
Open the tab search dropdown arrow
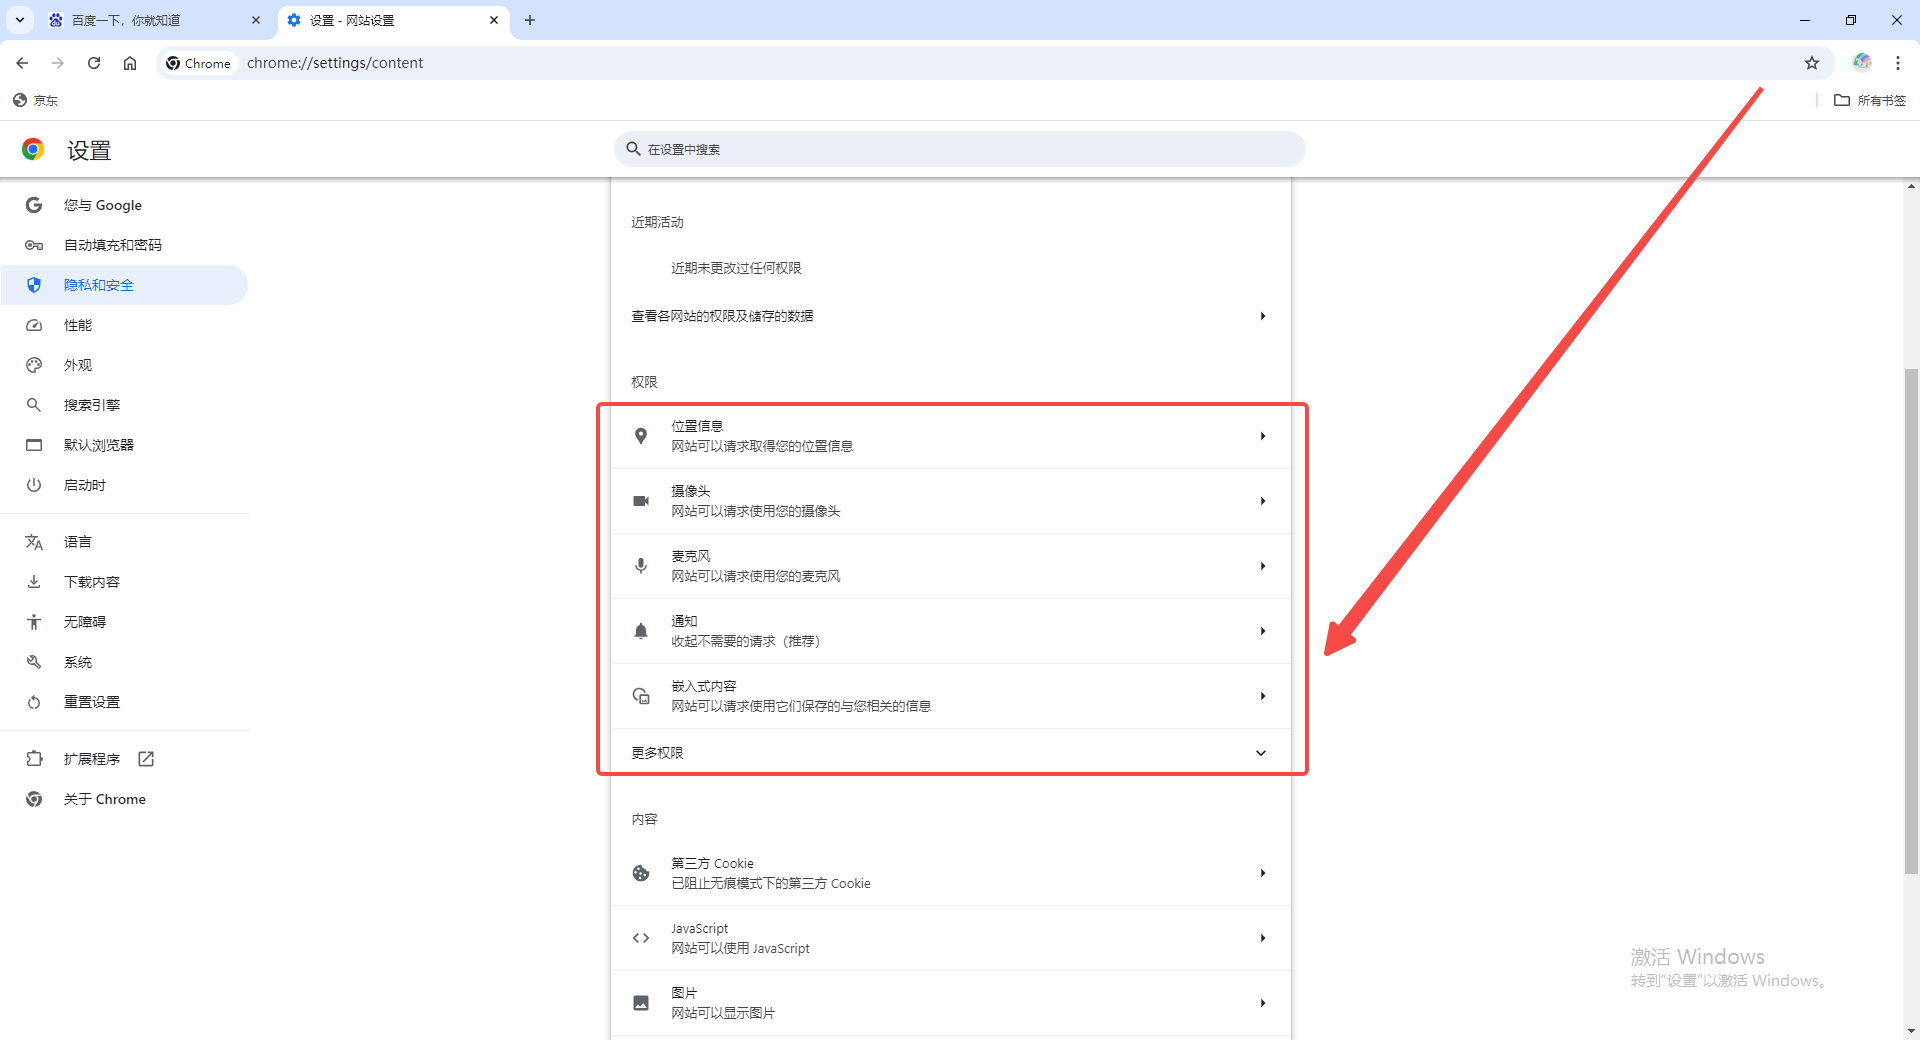pos(19,20)
